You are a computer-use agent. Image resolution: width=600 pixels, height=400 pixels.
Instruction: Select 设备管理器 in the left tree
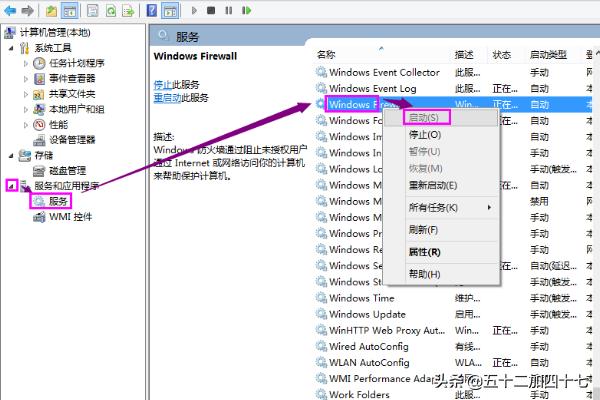point(72,139)
